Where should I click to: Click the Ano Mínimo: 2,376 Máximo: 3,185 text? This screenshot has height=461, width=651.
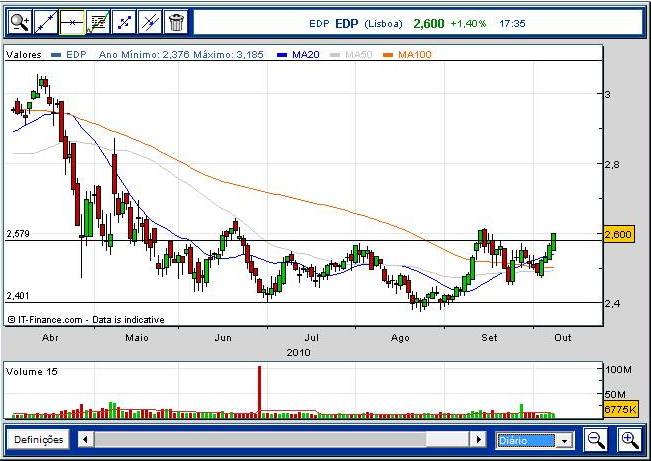pyautogui.click(x=181, y=54)
